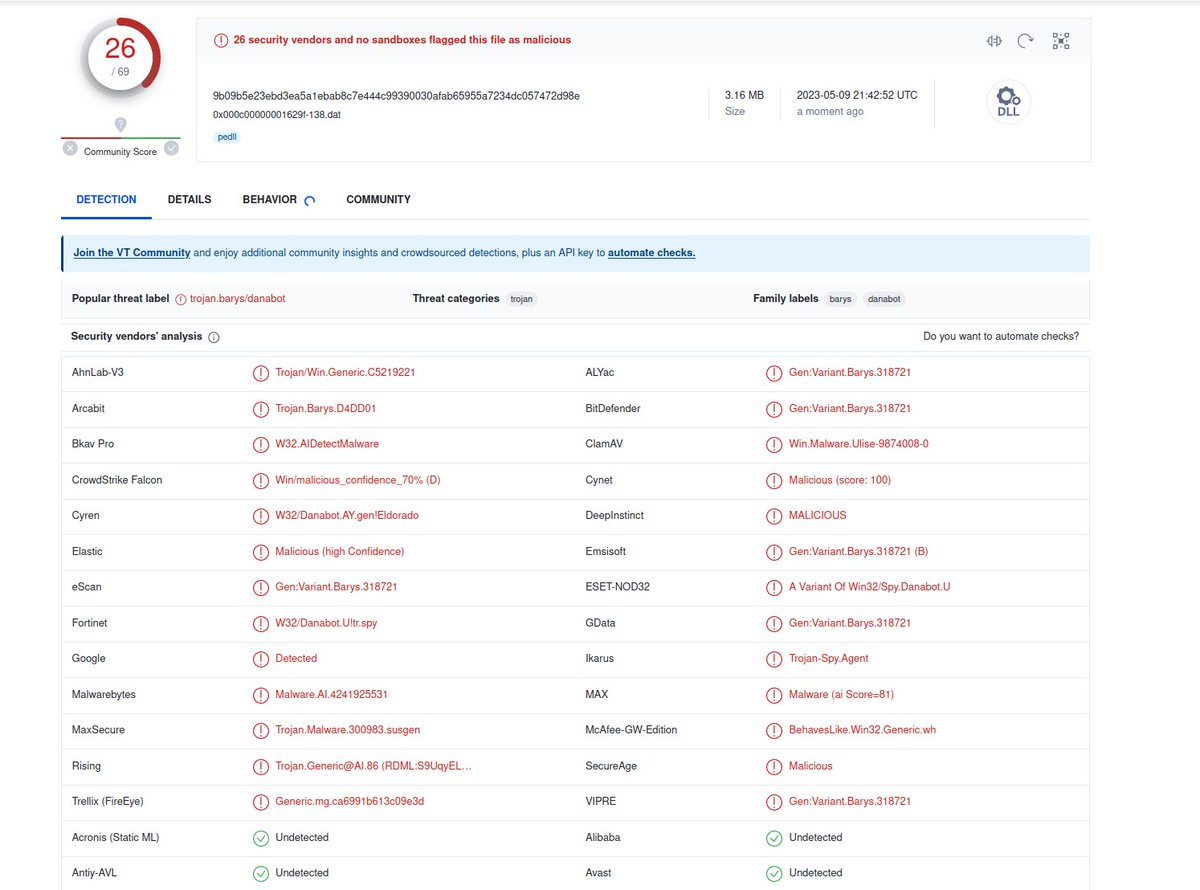1200x890 pixels.
Task: Click the W32.AIDetectMalware detection
Action: pyautogui.click(x=327, y=444)
